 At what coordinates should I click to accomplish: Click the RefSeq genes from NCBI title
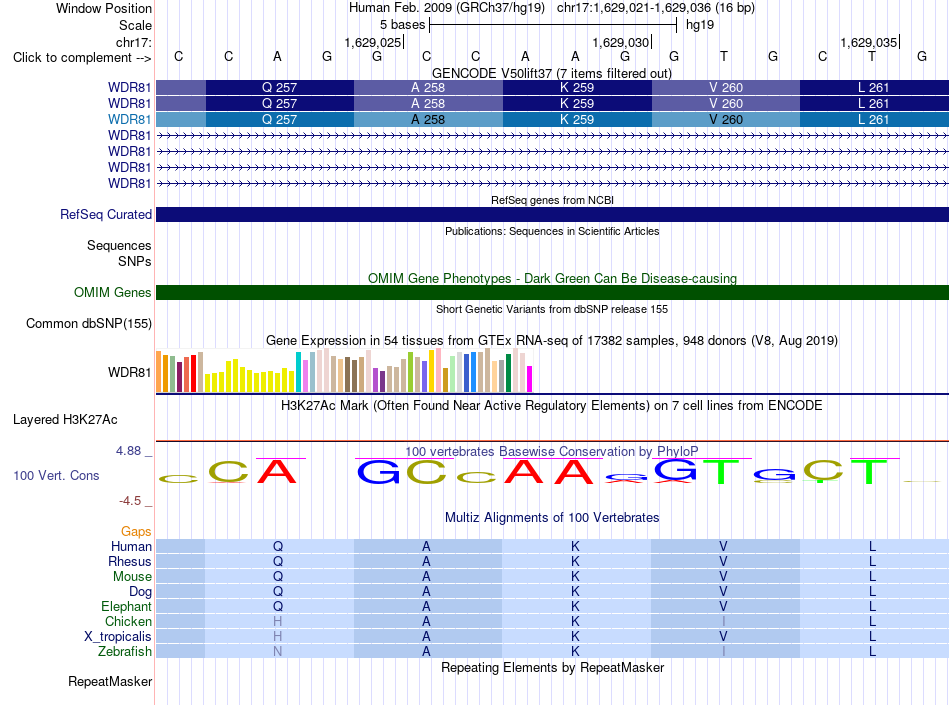[552, 200]
